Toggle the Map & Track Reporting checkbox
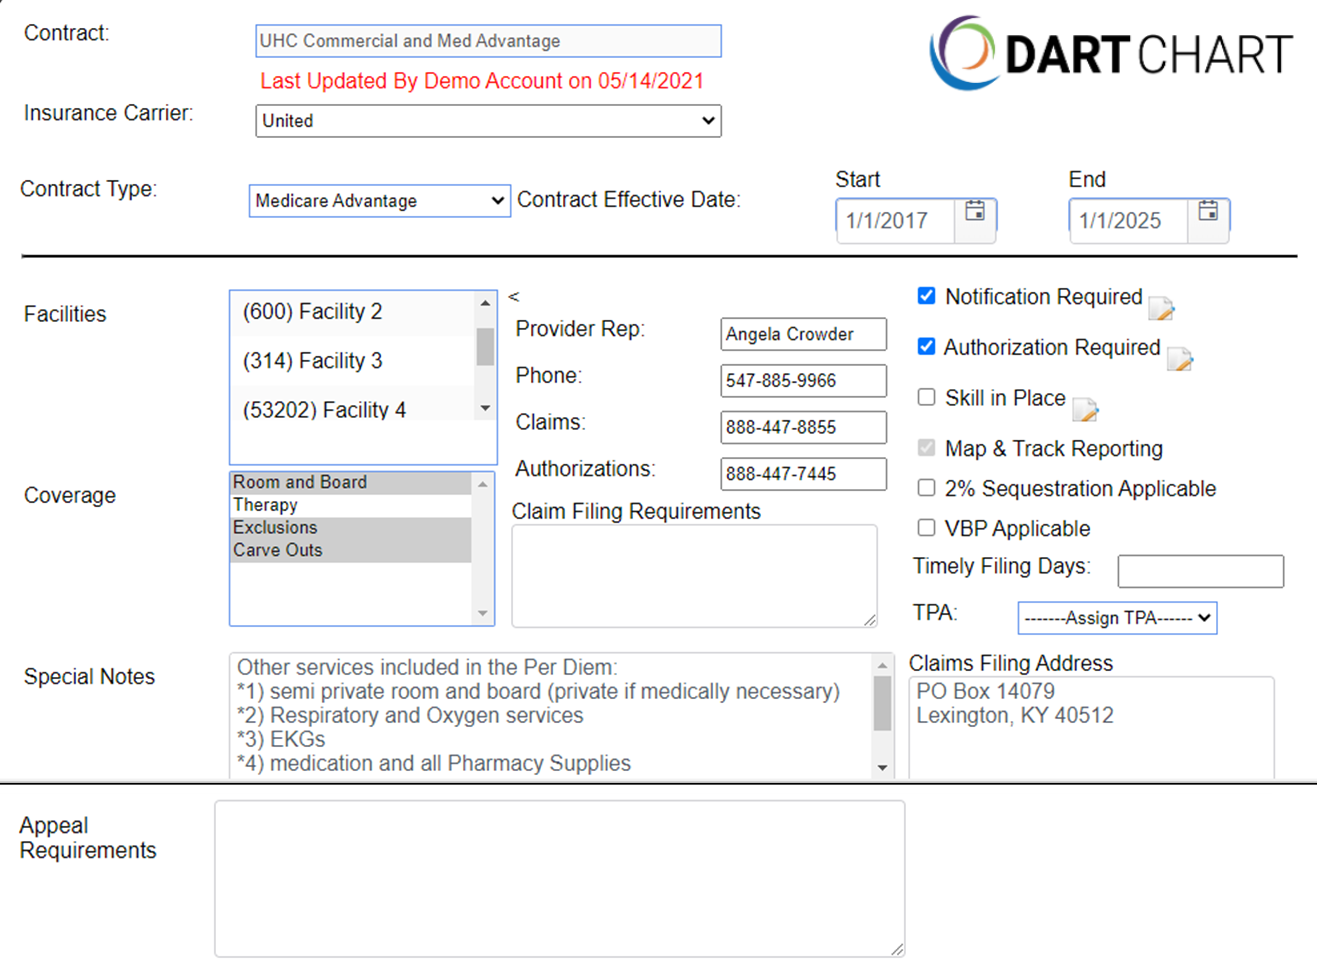The image size is (1317, 975). pyautogui.click(x=926, y=448)
